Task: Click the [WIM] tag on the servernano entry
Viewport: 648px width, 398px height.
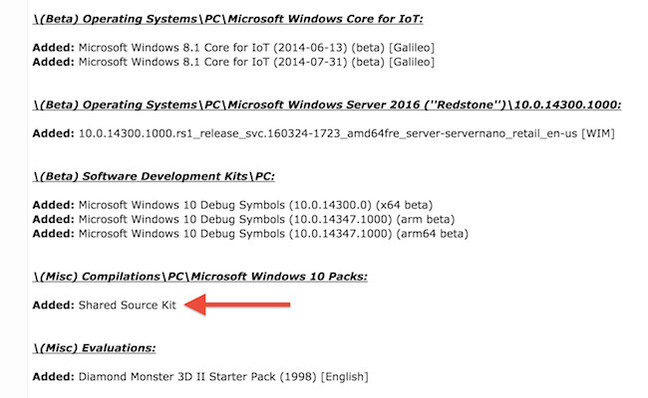Action: click(x=598, y=133)
